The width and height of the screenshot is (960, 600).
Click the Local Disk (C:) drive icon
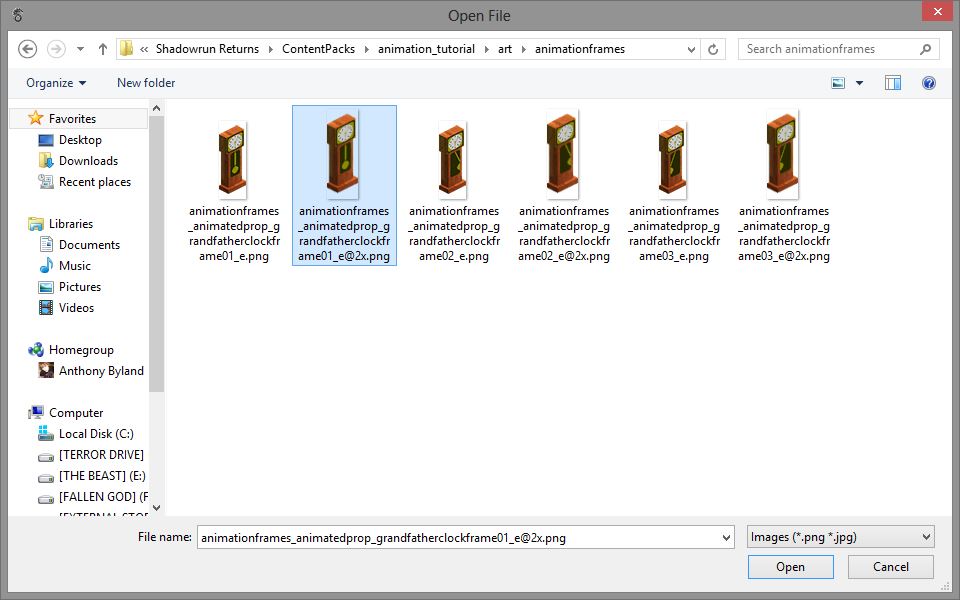[x=46, y=433]
